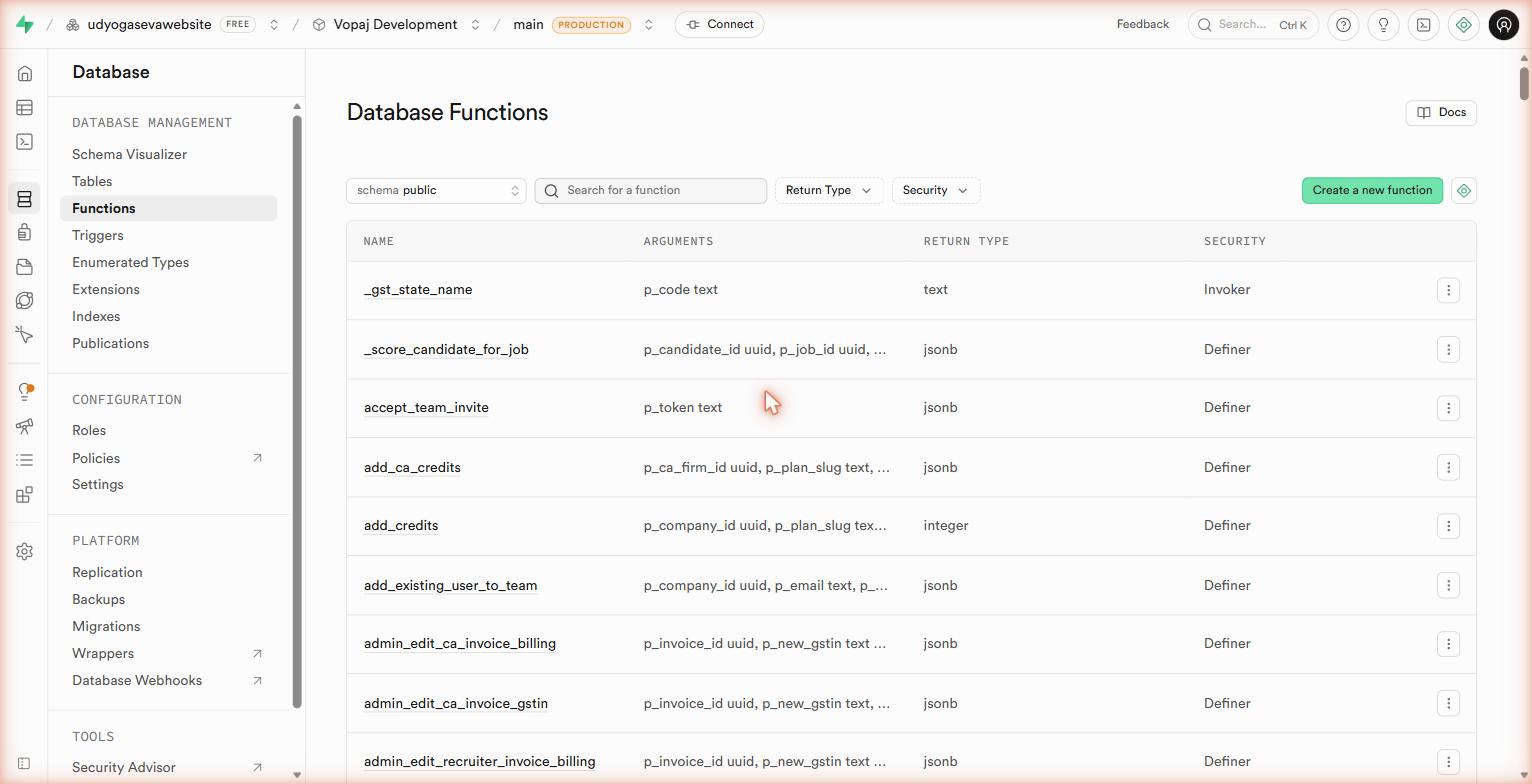The width and height of the screenshot is (1532, 784).
Task: Open Migrations under Platform
Action: (x=106, y=627)
